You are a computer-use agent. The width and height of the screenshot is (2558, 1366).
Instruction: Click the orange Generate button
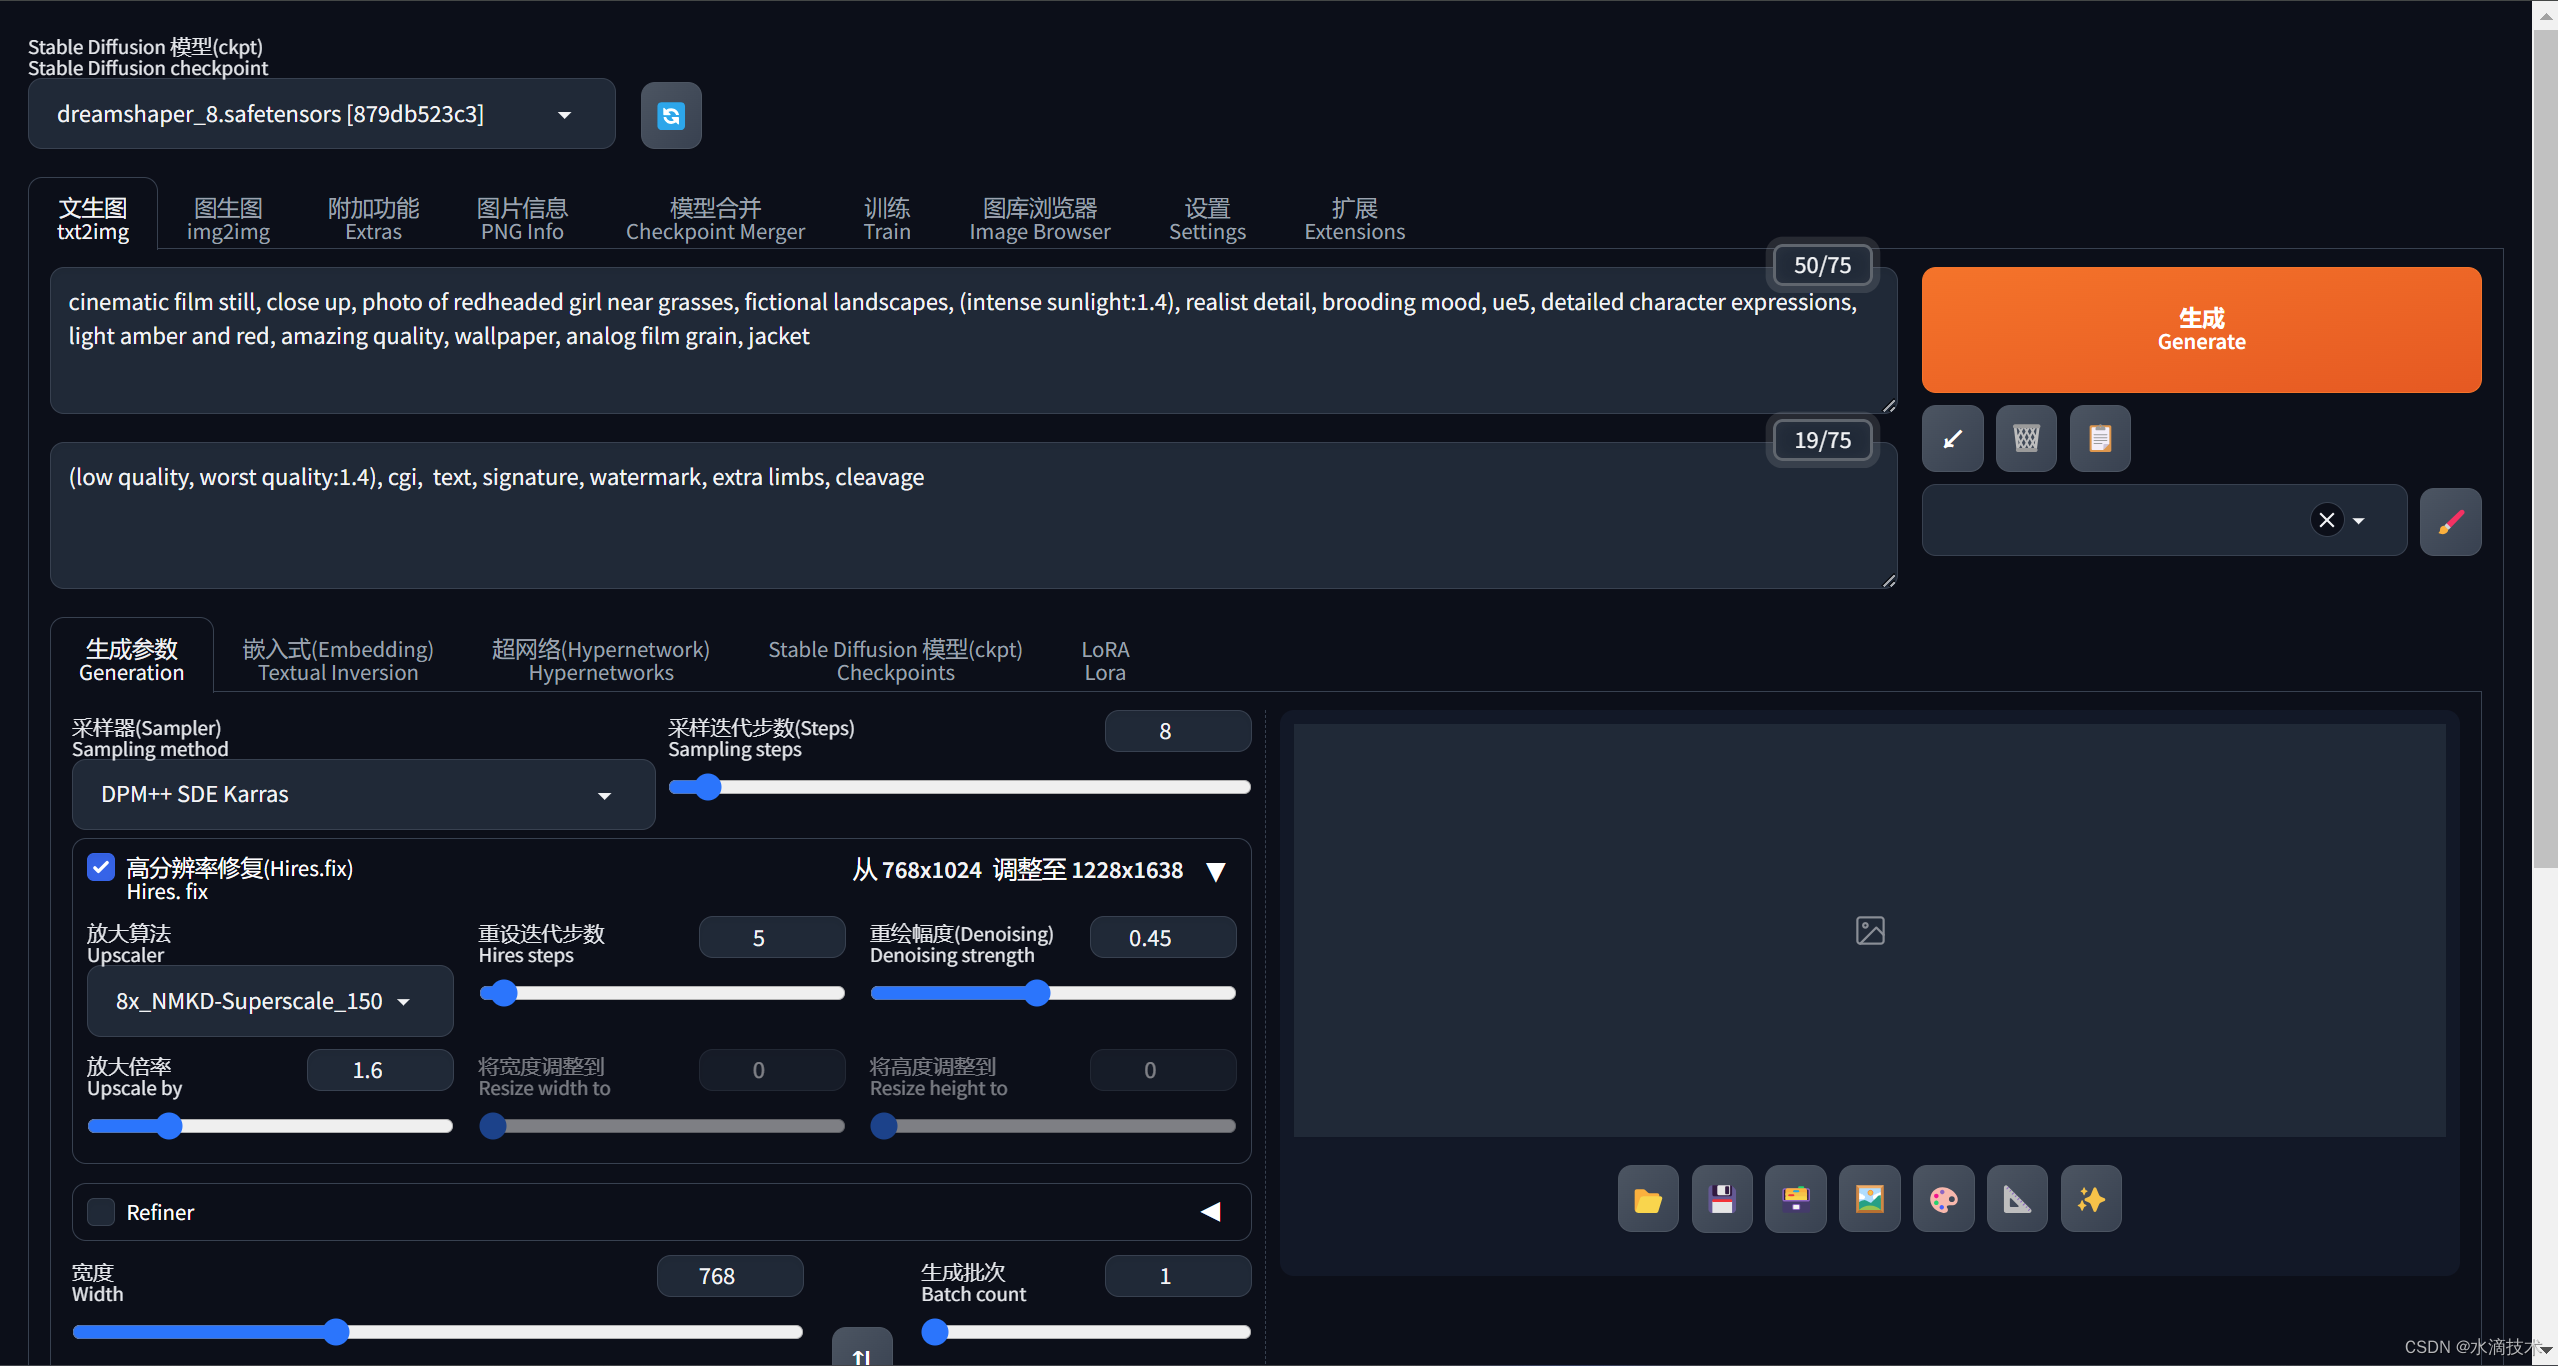pos(2201,330)
